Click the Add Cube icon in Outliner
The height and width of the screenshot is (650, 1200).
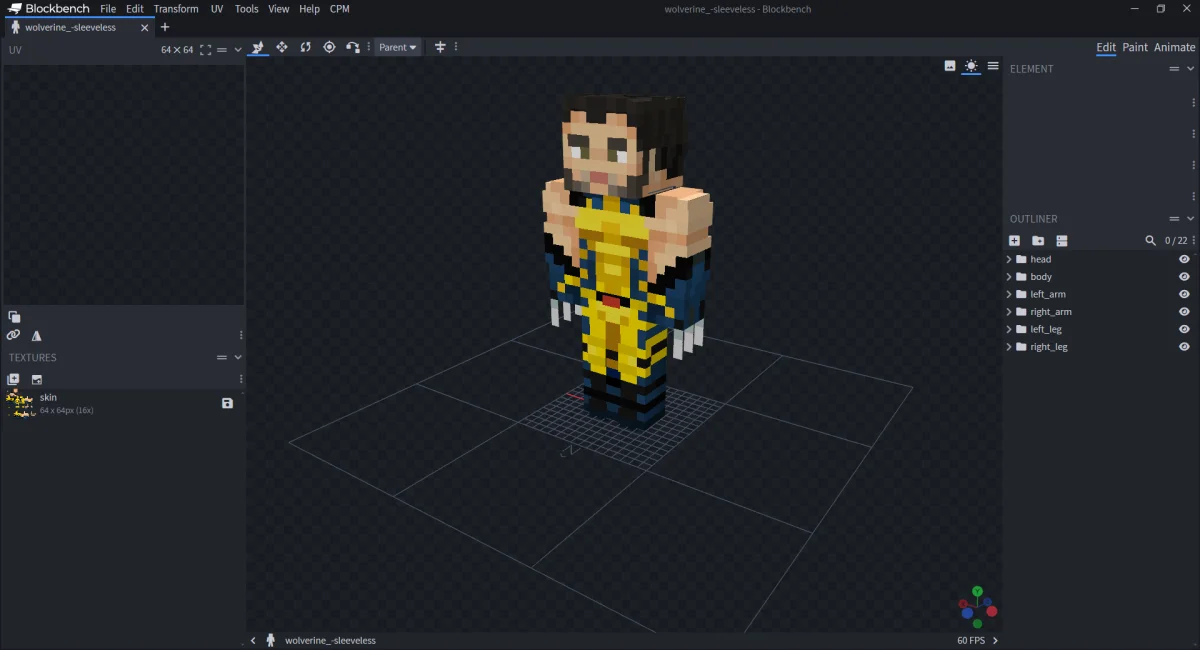click(x=1014, y=241)
